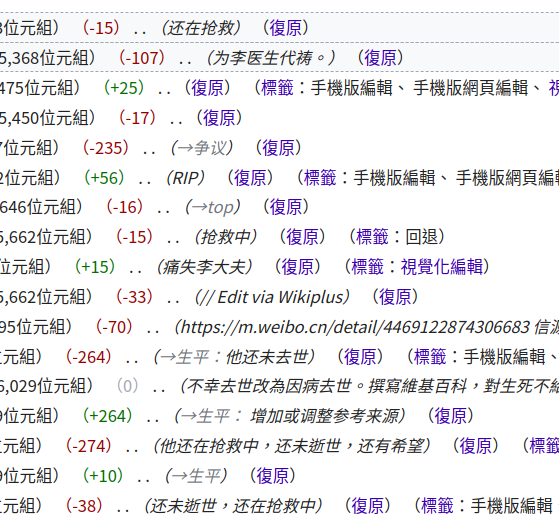Open 標籤 link on the -264 row
The width and height of the screenshot is (559, 525).
click(x=430, y=357)
